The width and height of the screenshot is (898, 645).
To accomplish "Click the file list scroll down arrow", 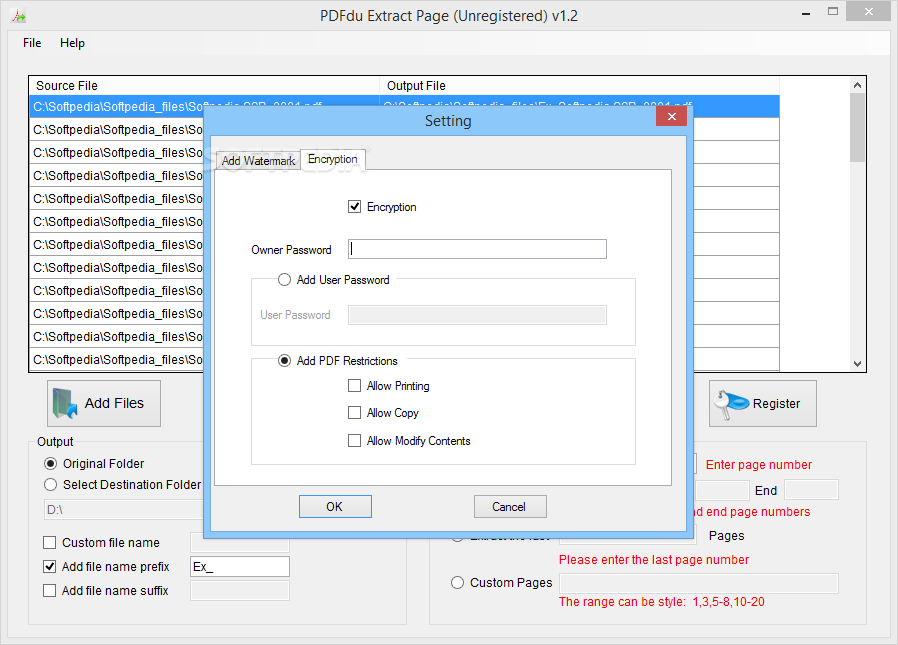I will 857,363.
